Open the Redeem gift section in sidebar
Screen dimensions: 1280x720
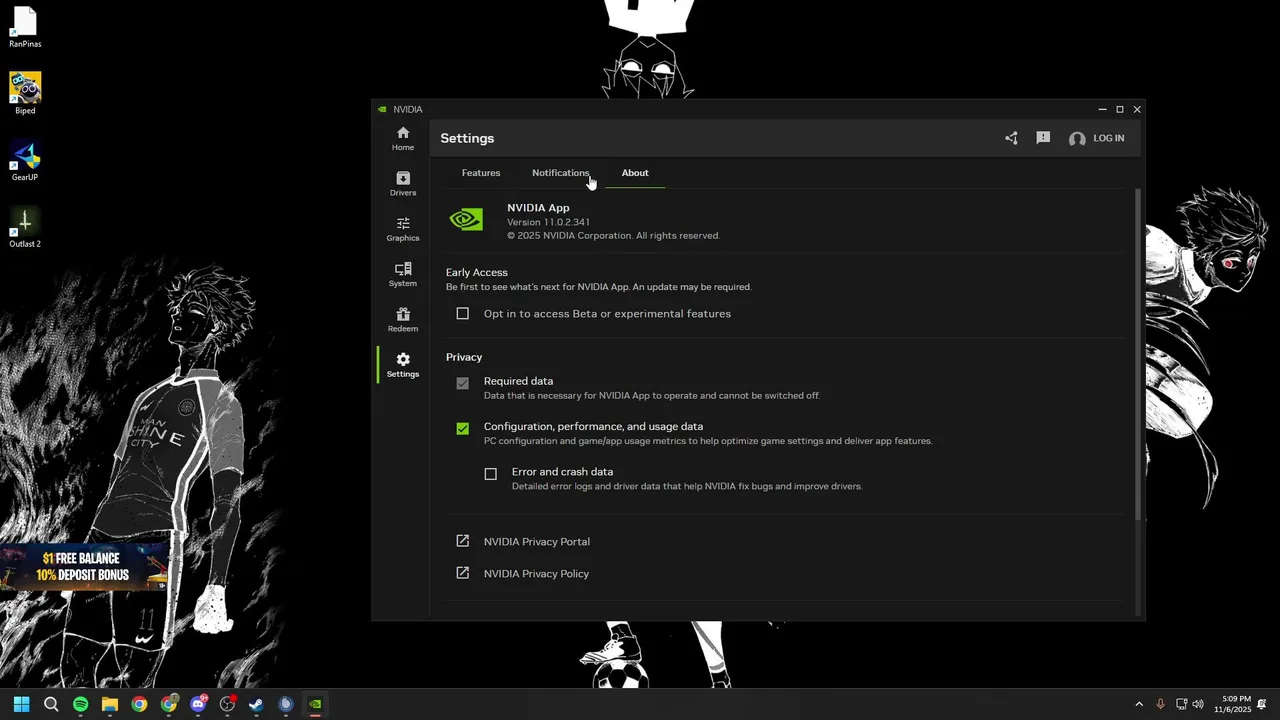click(x=403, y=320)
